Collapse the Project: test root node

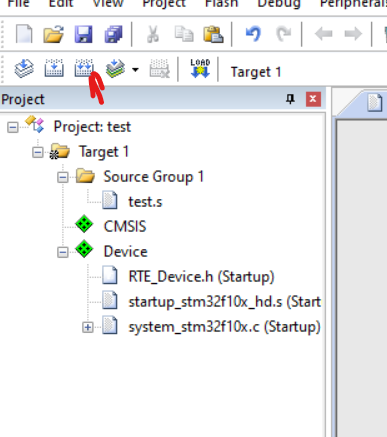[x=13, y=127]
